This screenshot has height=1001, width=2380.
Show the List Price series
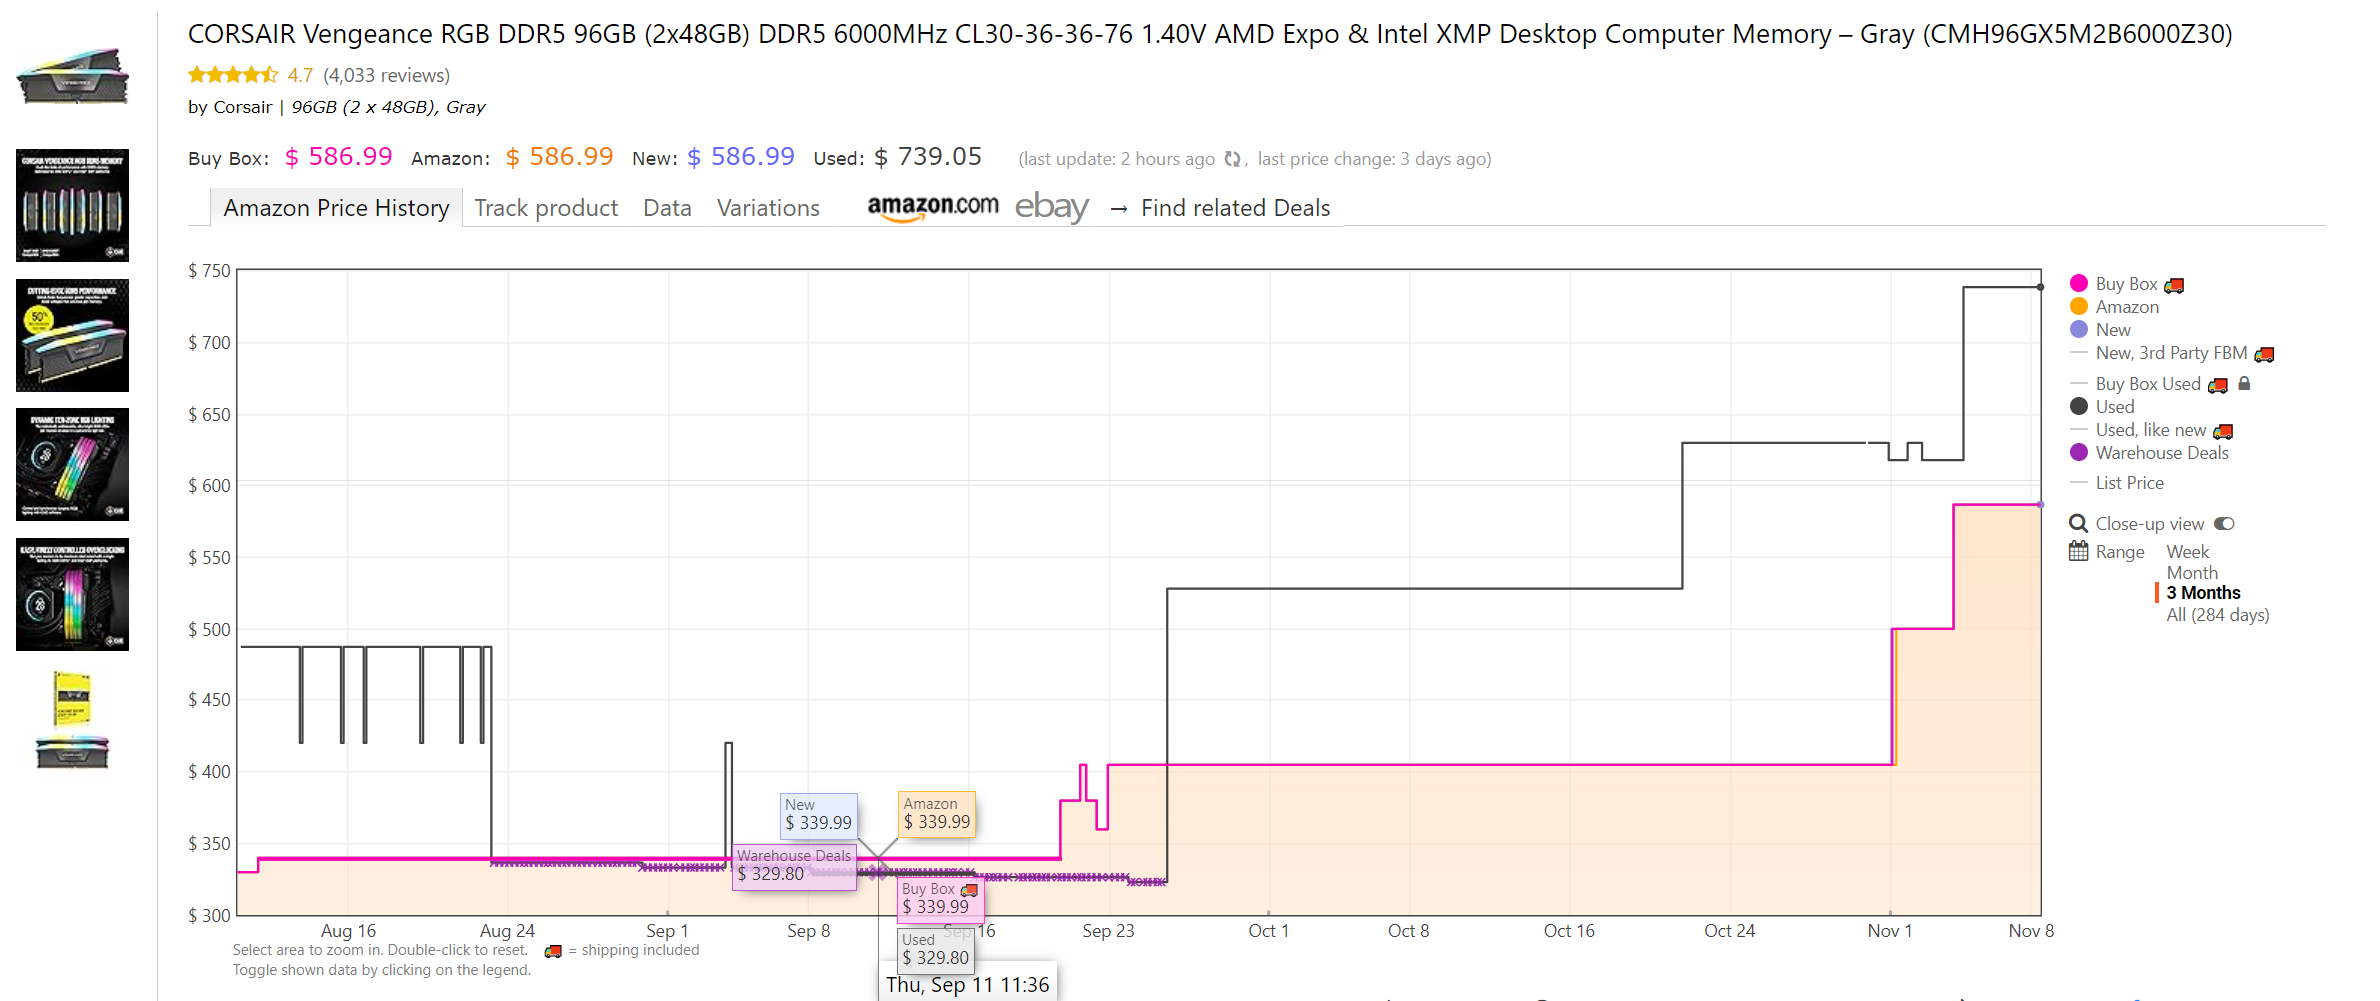click(x=2130, y=483)
